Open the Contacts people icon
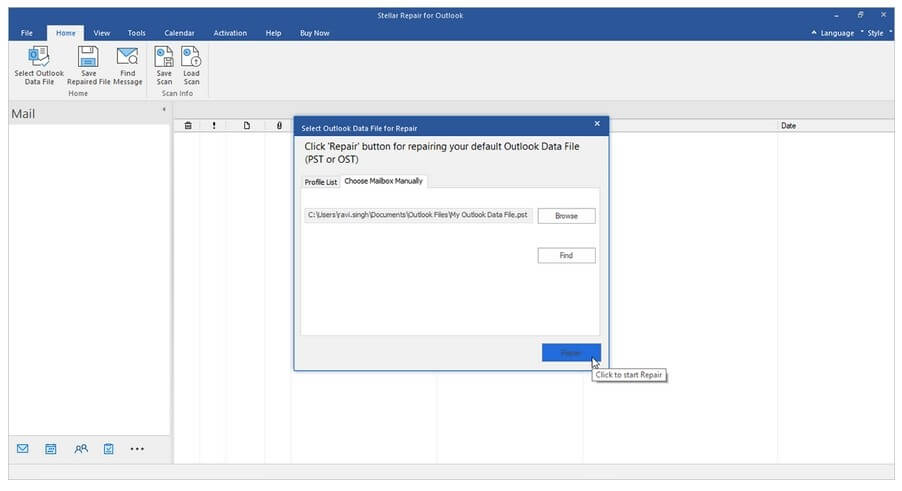The image size is (902, 491). pyautogui.click(x=81, y=448)
